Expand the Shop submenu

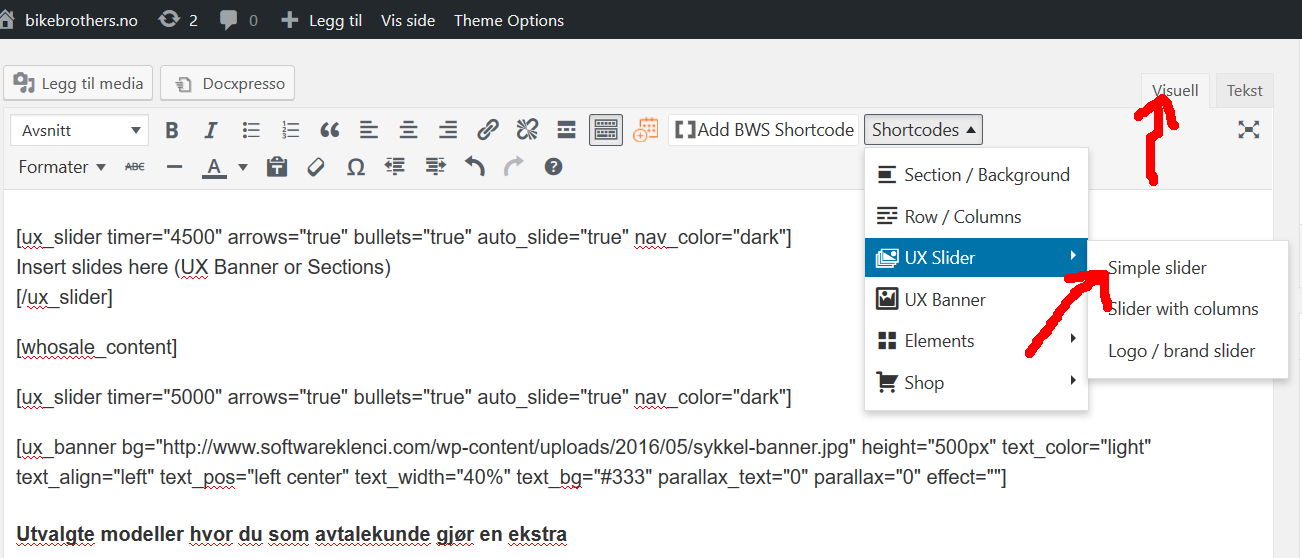[976, 383]
